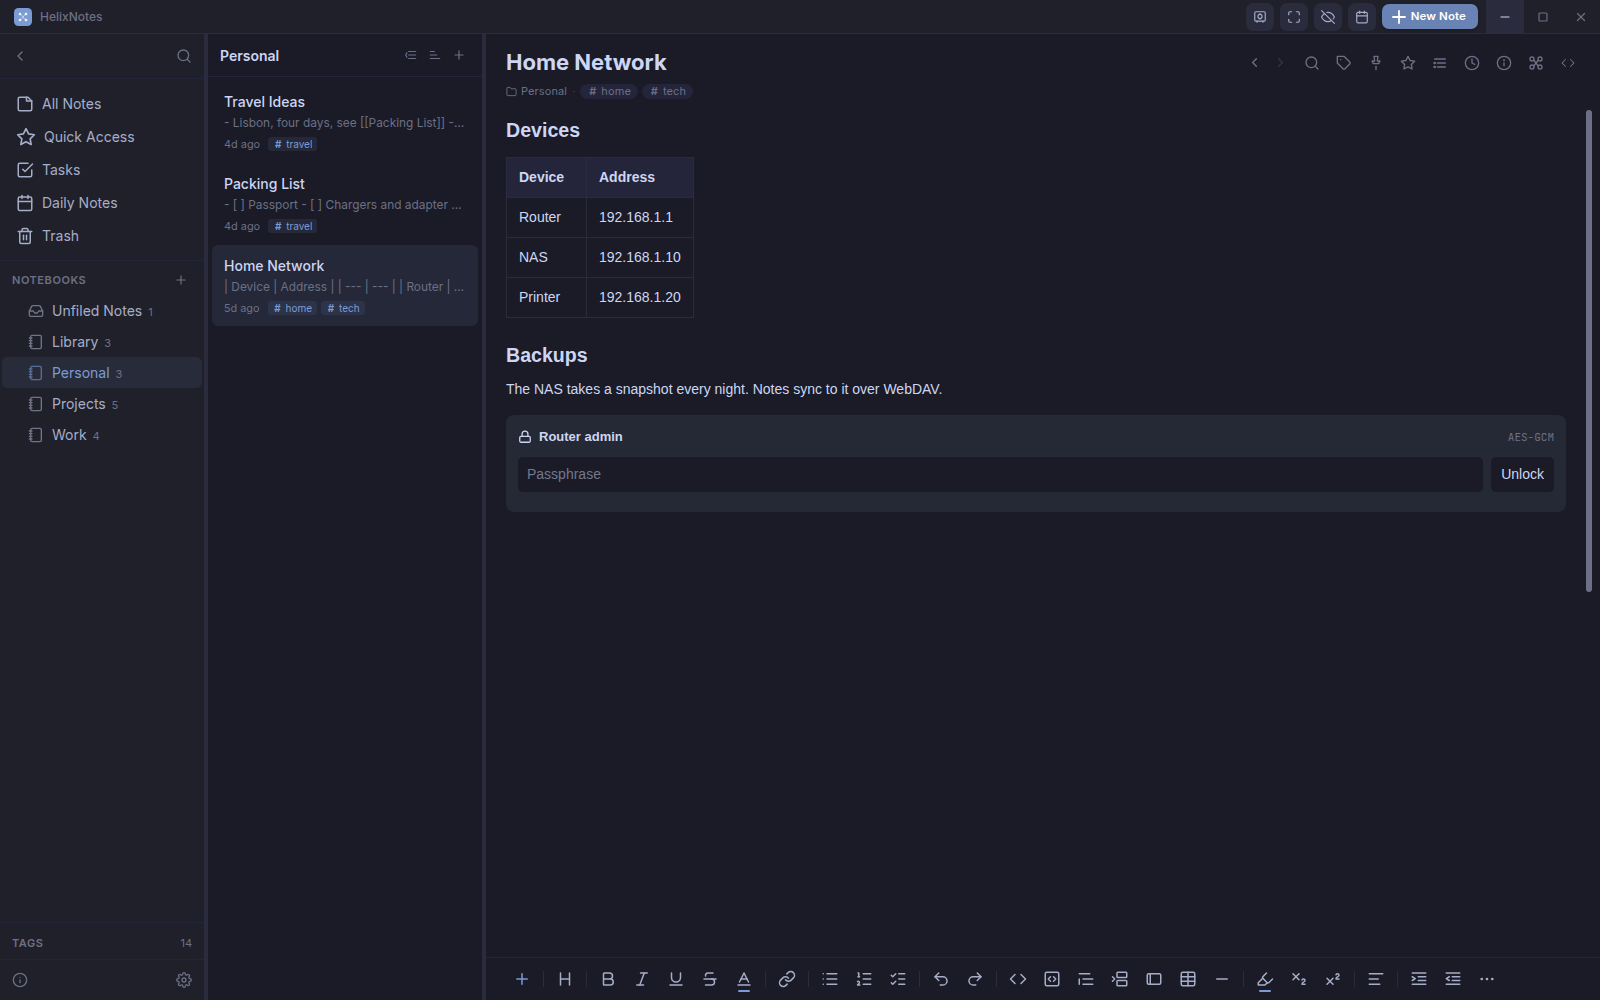Viewport: 1600px width, 1000px height.
Task: Open the sort notes menu
Action: 435,56
